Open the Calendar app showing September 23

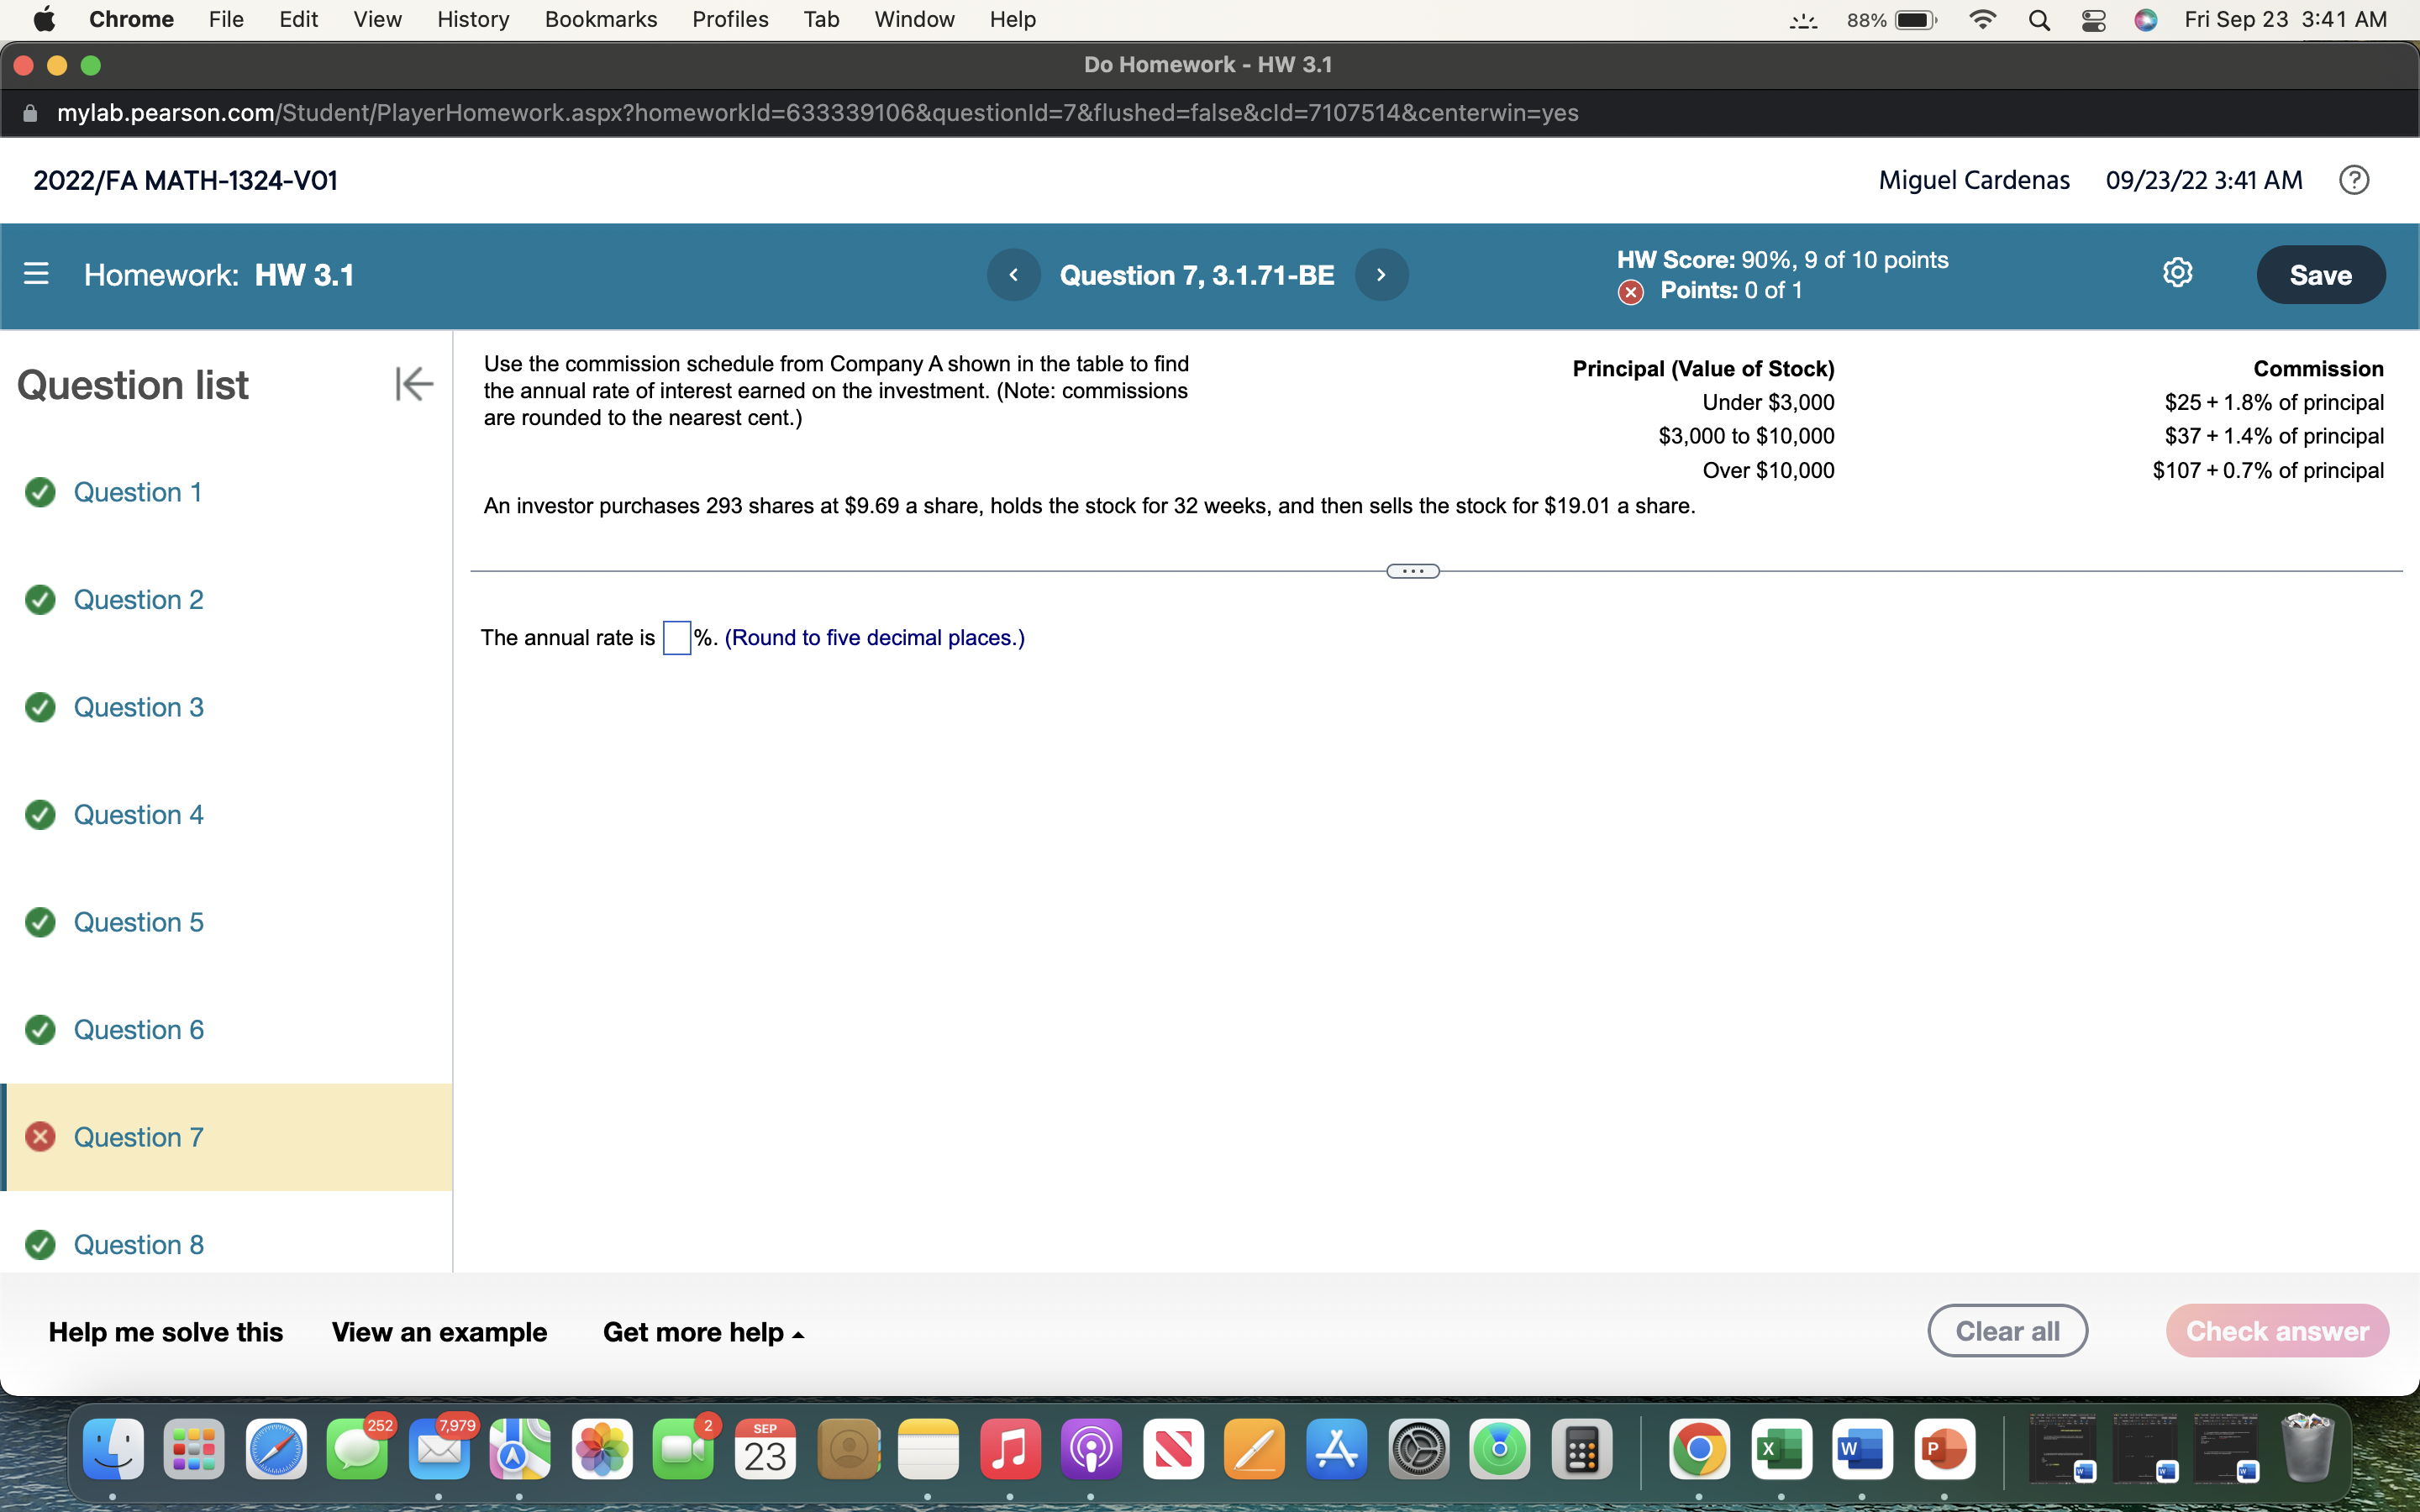765,1448
